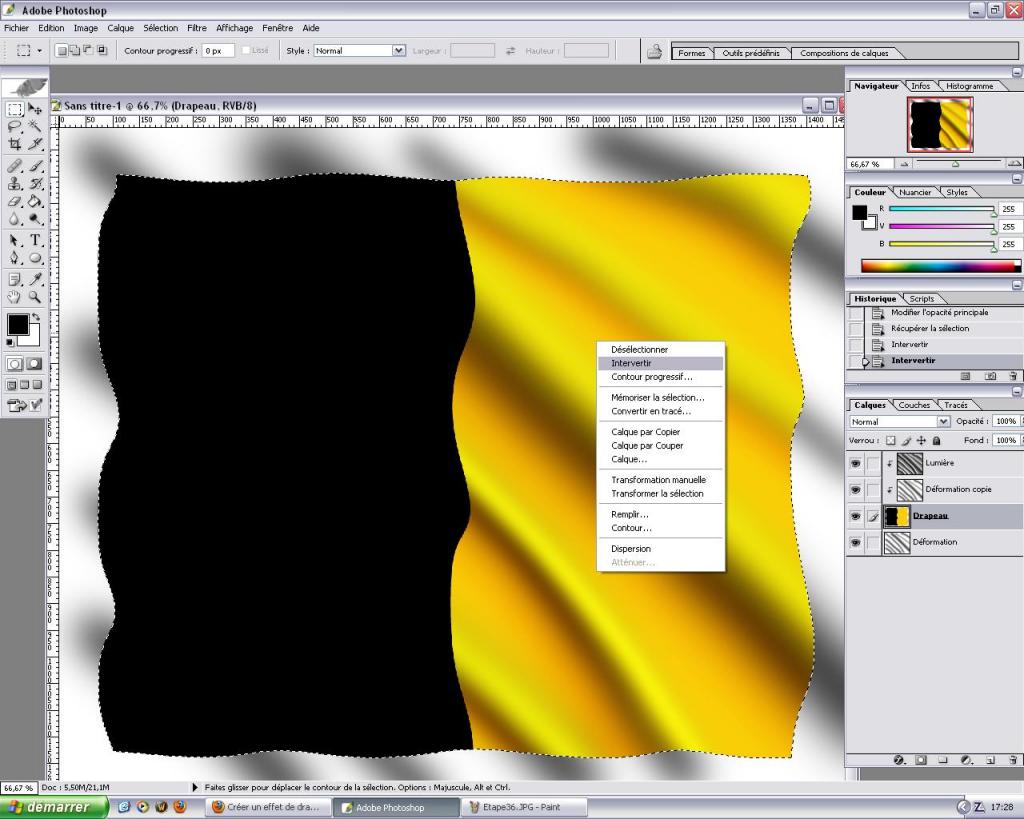Delete layer with Layers panel trash icon
The height and width of the screenshot is (819, 1024).
[1013, 760]
